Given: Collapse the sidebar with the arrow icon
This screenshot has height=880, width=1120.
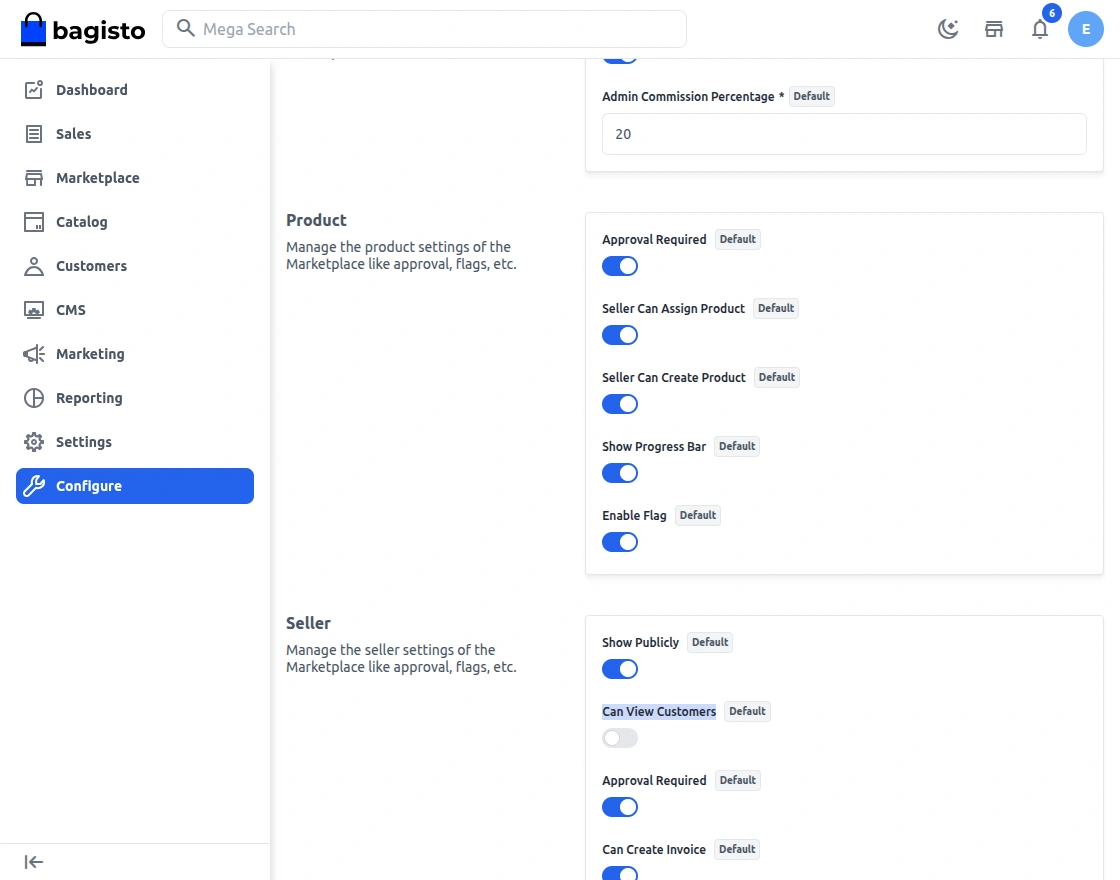Looking at the screenshot, I should [x=33, y=861].
